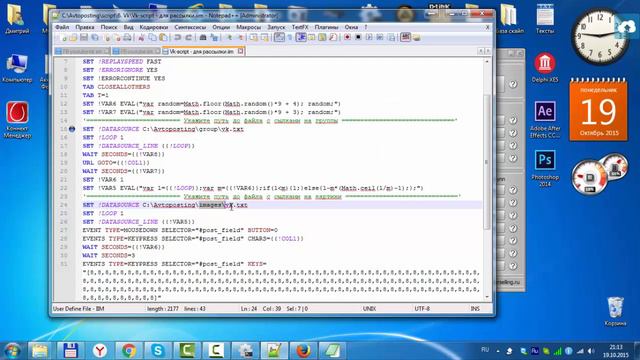Open the Синтаксисы menu
The image size is (640, 360).
190,27
